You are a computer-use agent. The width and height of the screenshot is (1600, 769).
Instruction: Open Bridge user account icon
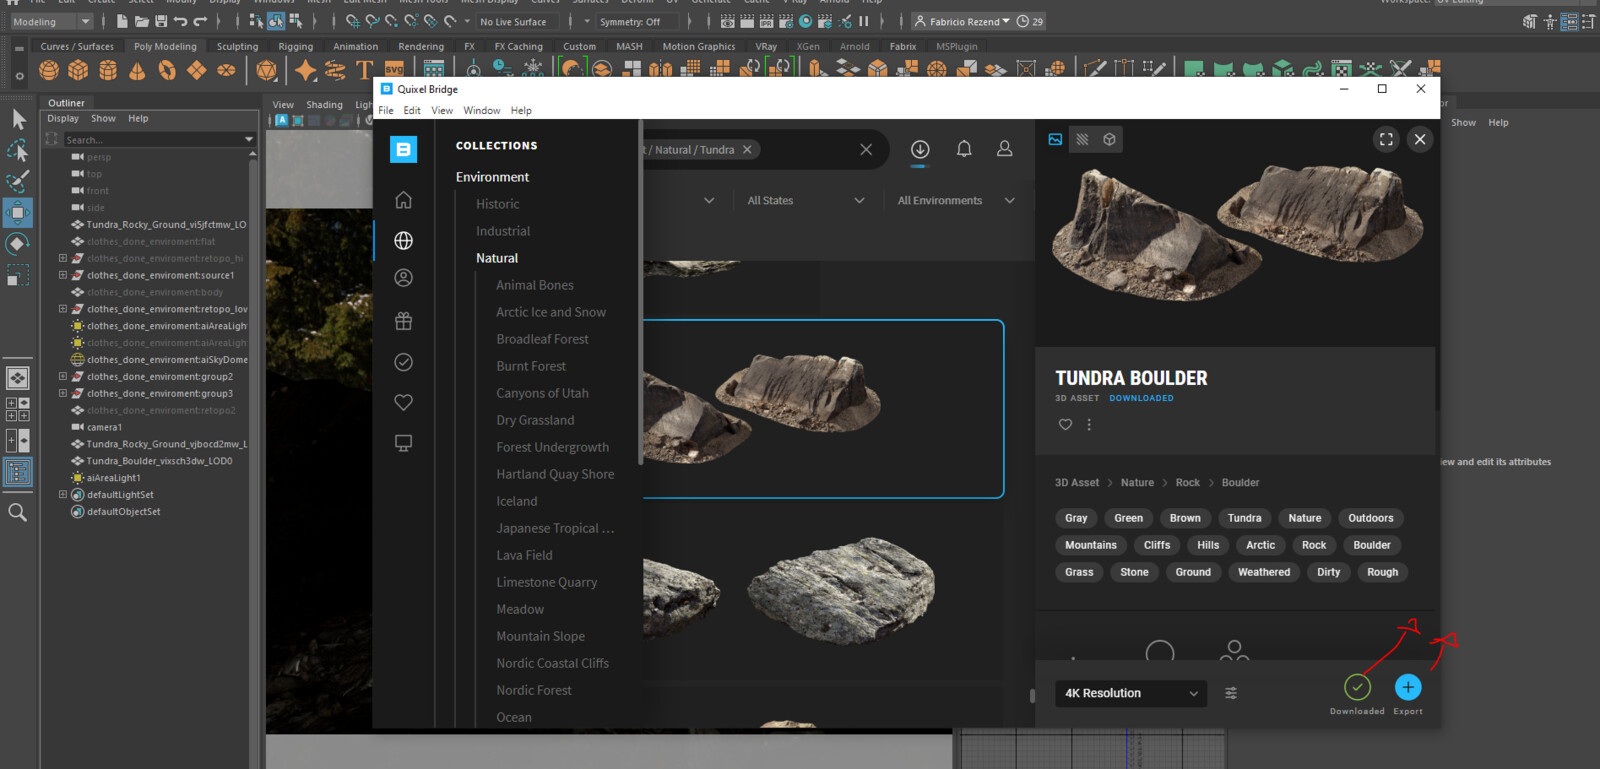tap(1004, 149)
